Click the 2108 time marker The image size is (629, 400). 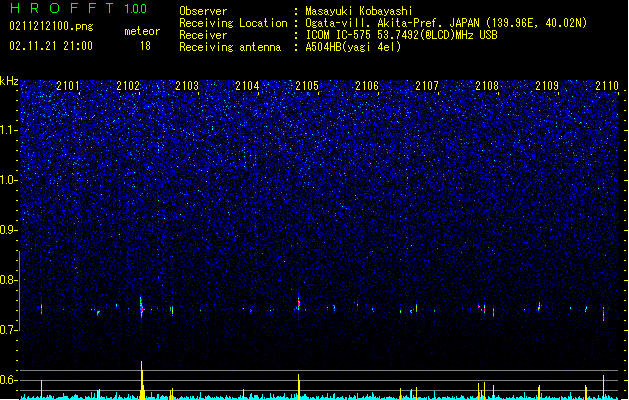[487, 86]
